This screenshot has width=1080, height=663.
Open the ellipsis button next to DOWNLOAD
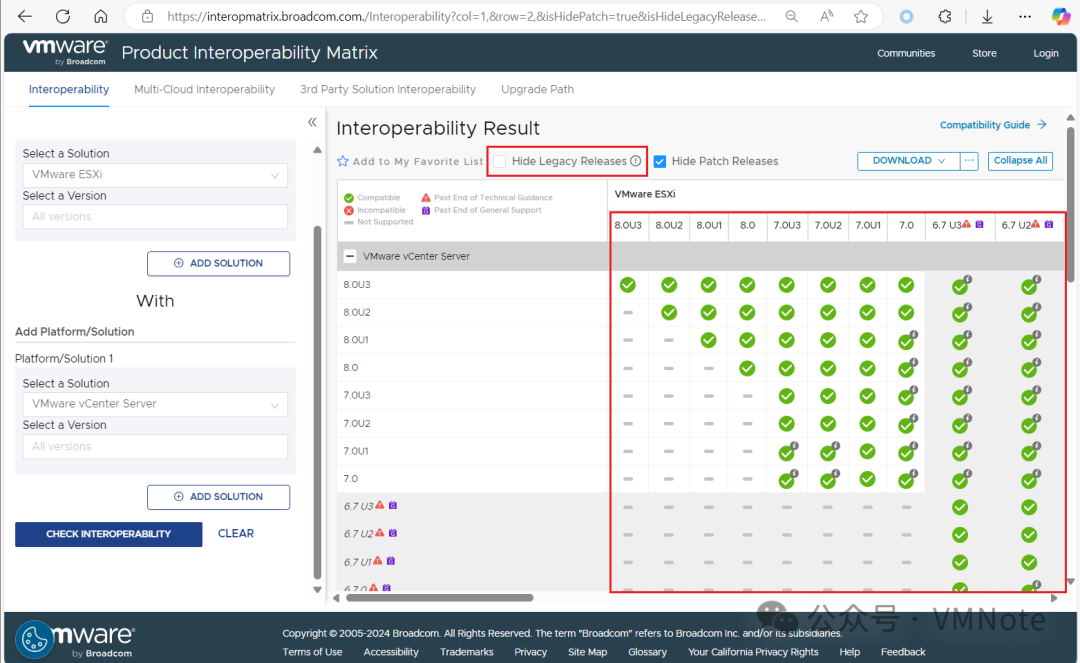coord(969,160)
